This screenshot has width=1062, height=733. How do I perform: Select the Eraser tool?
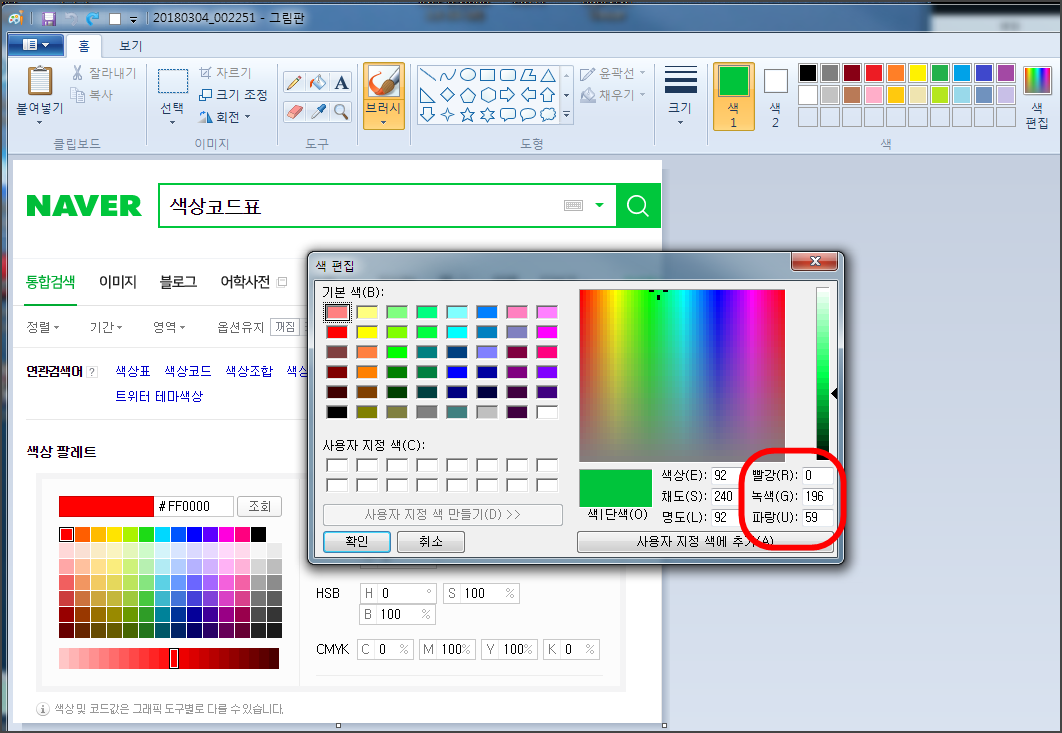295,112
